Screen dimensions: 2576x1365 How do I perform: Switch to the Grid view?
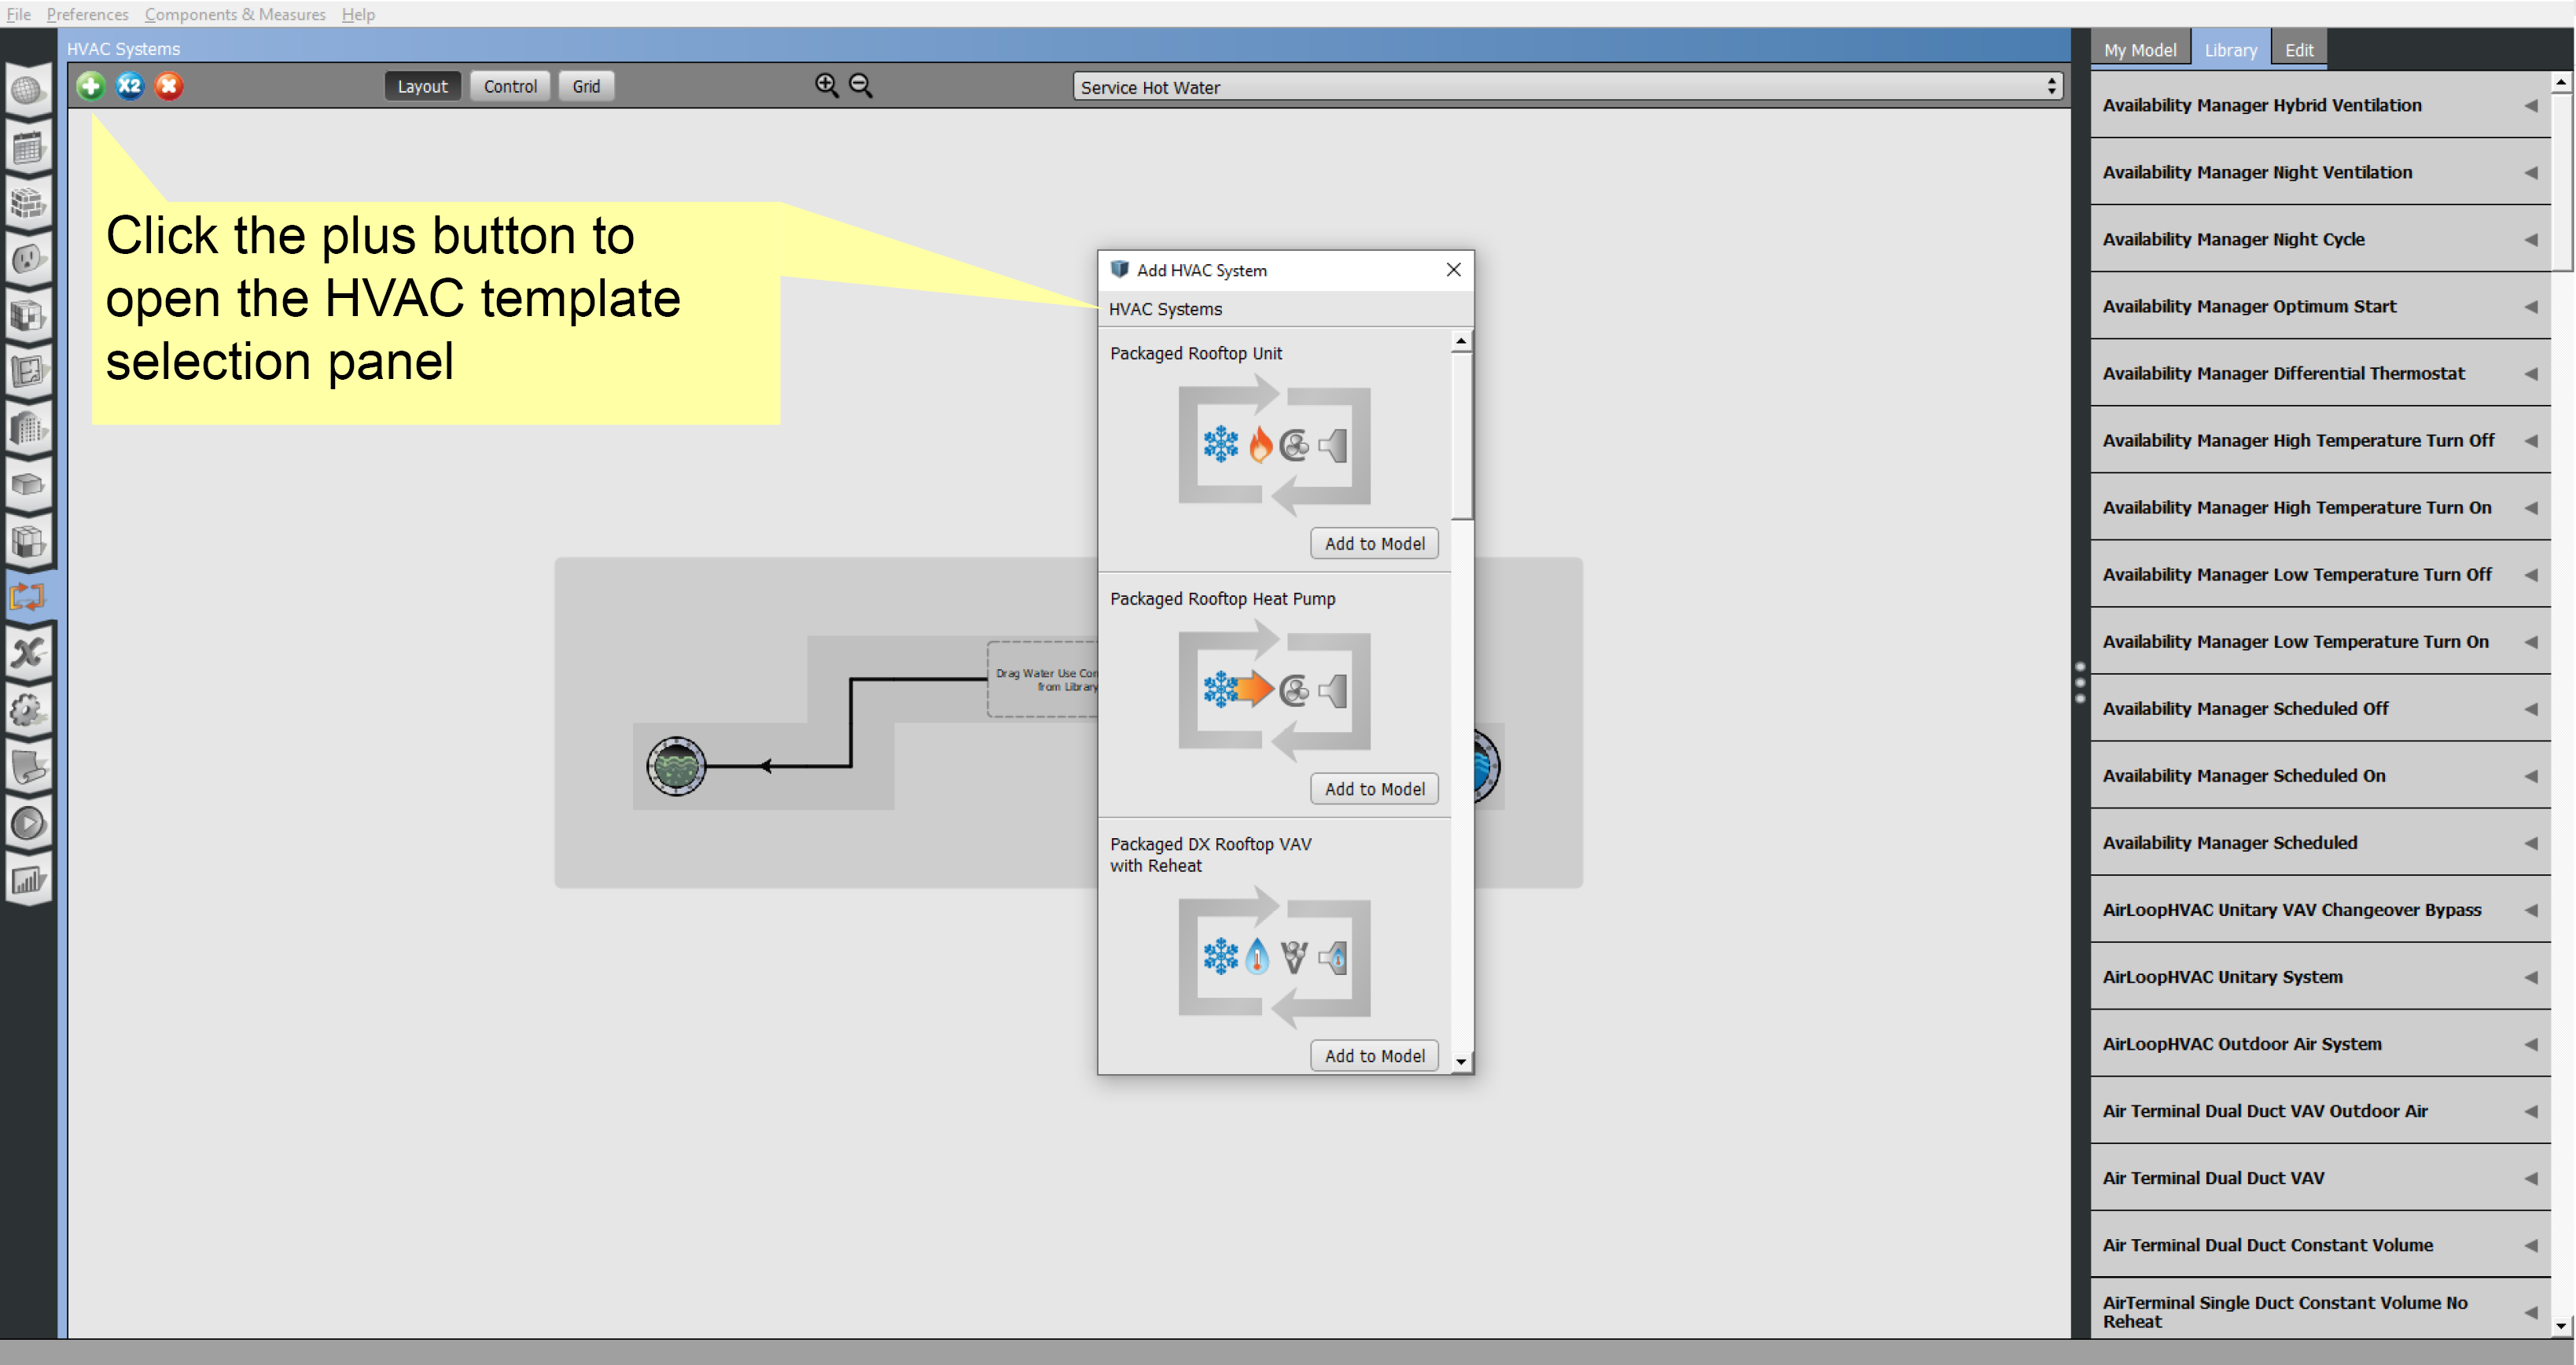tap(586, 86)
